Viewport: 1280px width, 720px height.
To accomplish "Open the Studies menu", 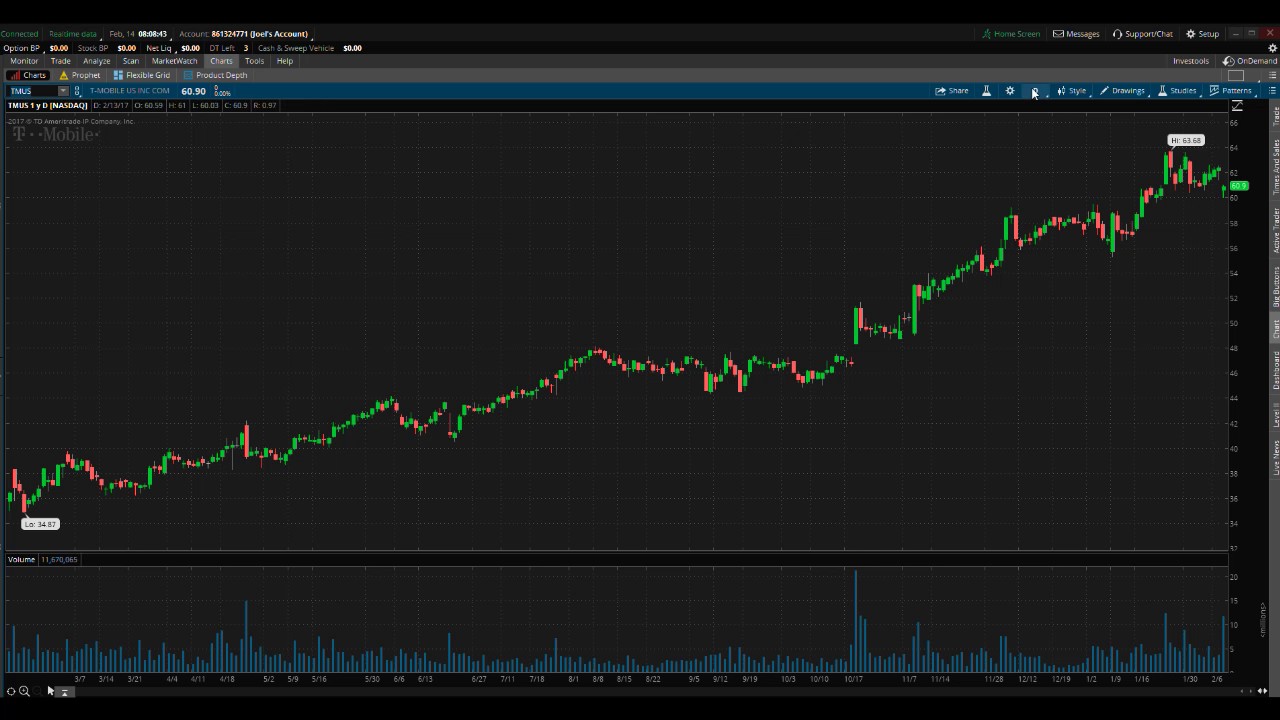I will [1178, 91].
